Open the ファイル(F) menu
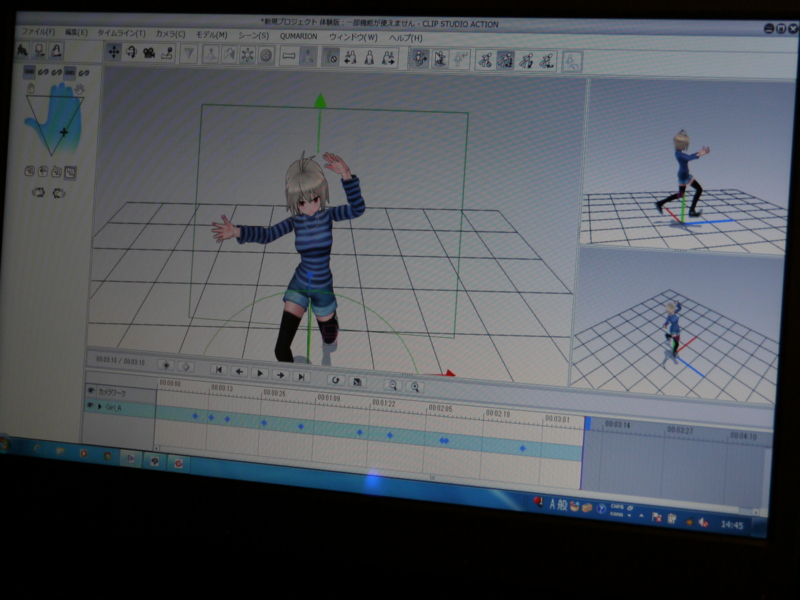 click(38, 32)
